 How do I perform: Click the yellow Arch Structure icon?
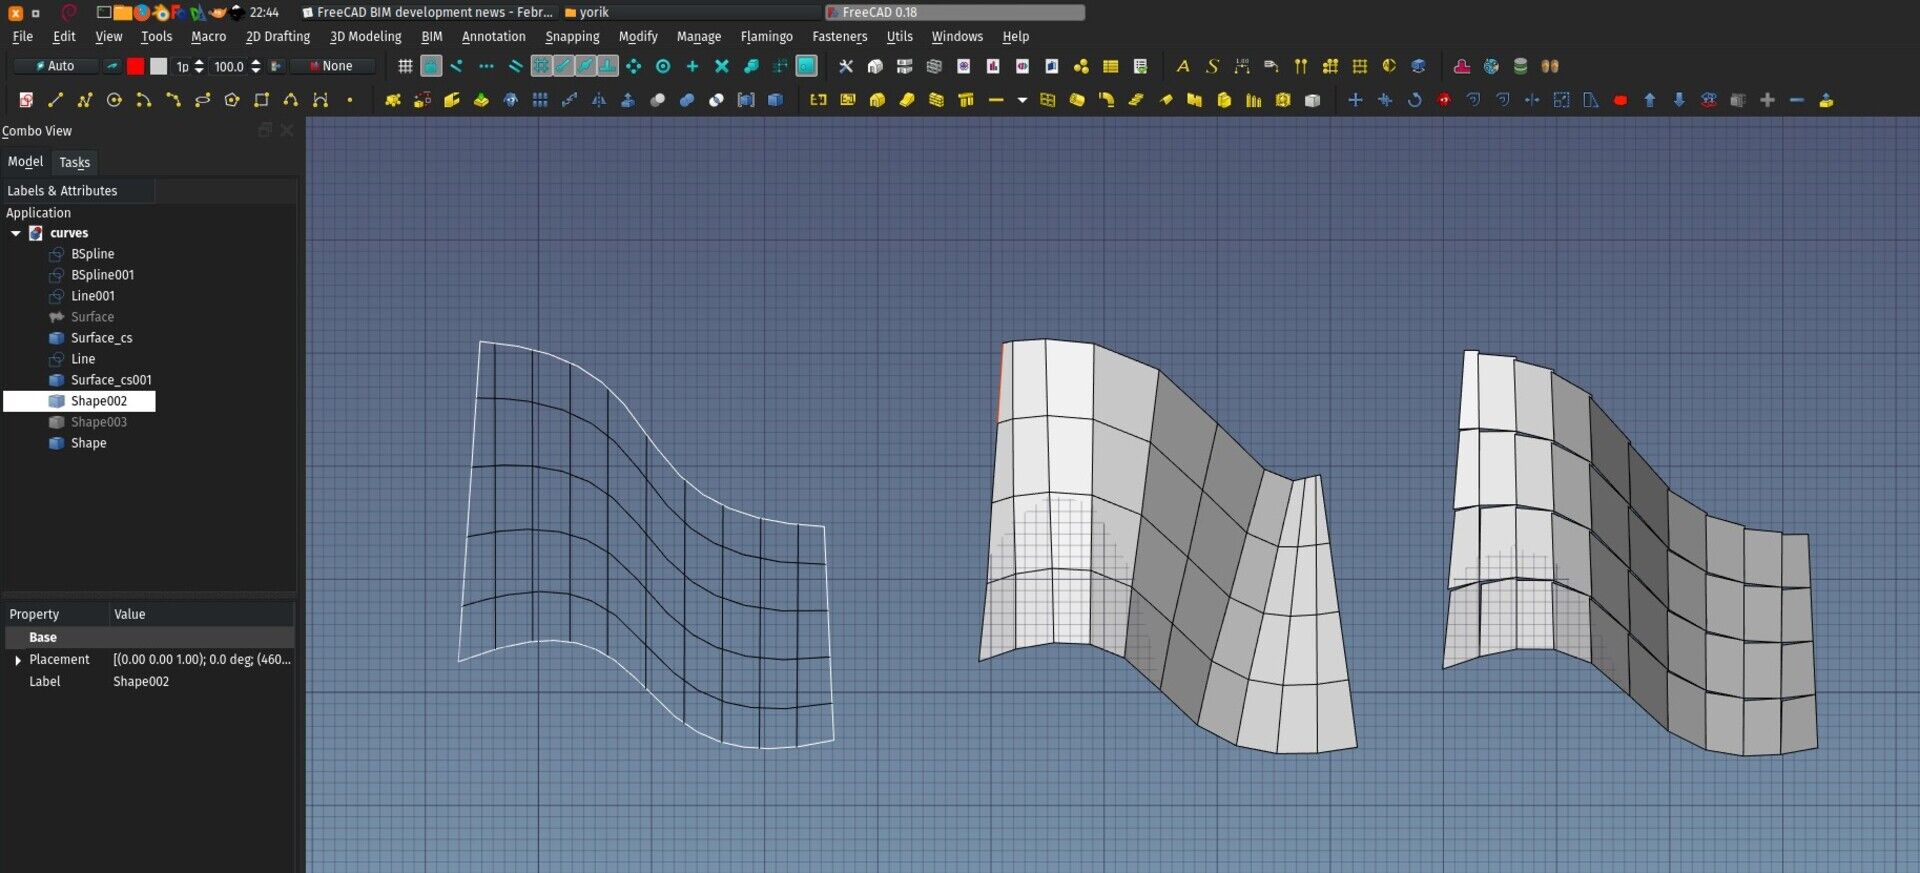(965, 100)
